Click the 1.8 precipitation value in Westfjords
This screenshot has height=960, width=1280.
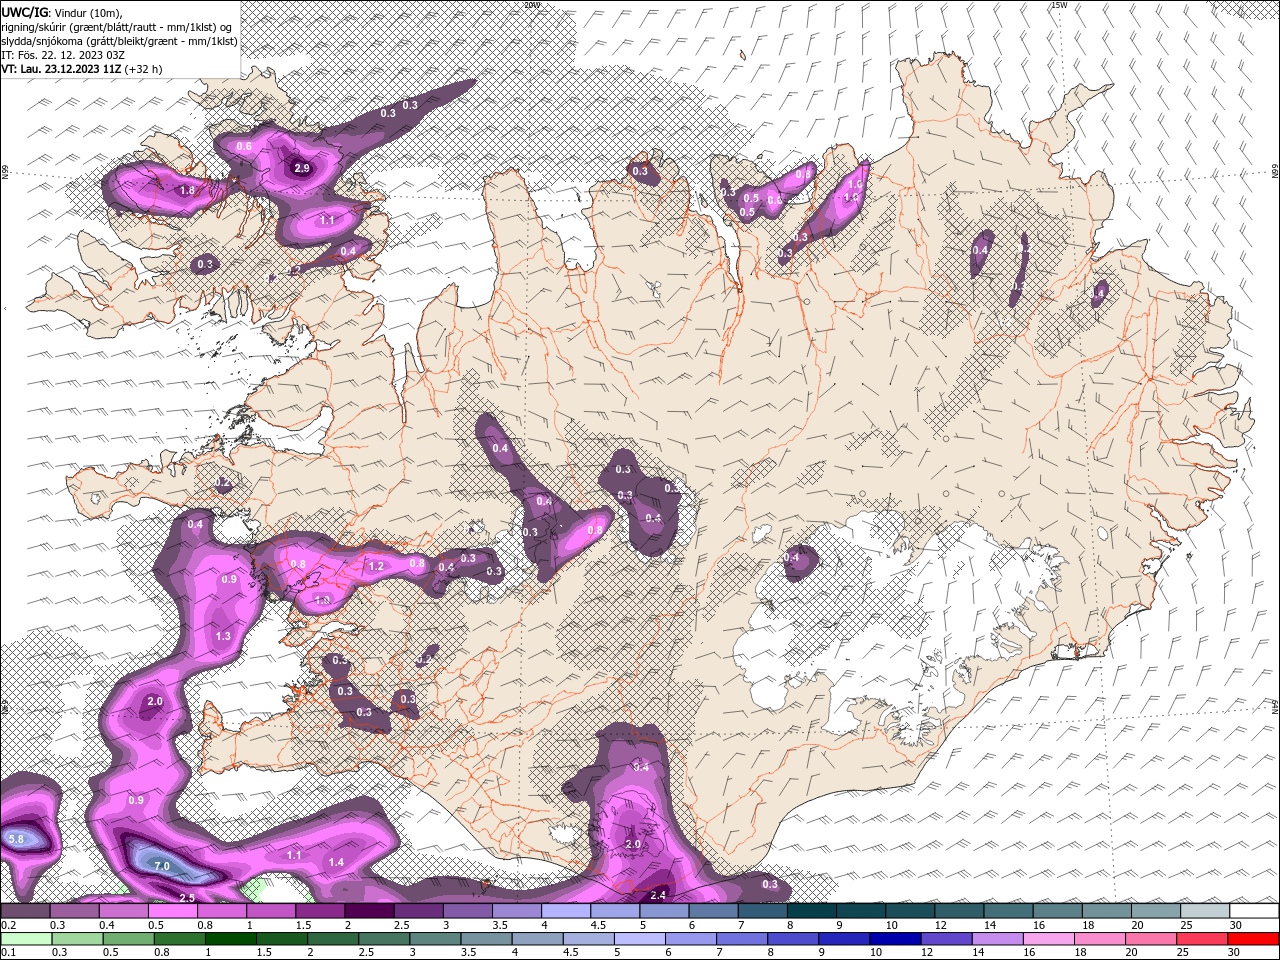coord(187,190)
